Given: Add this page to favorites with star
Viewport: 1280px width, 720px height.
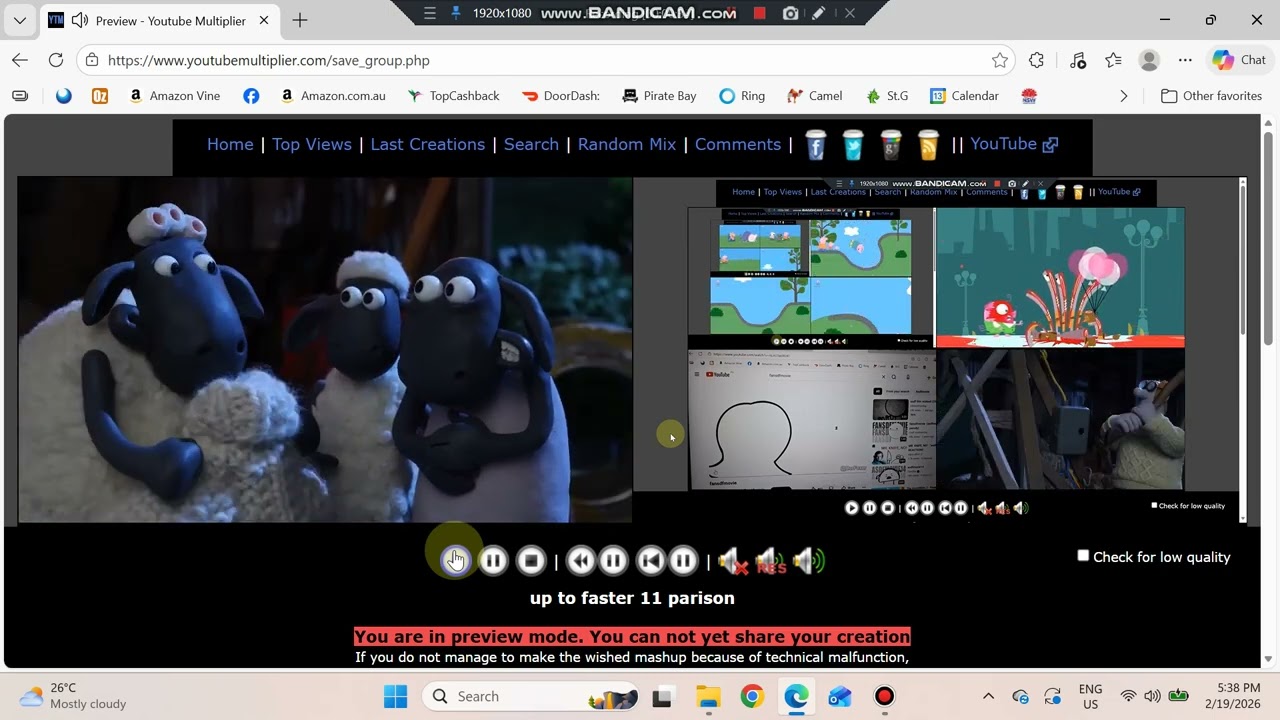Looking at the screenshot, I should tap(999, 60).
